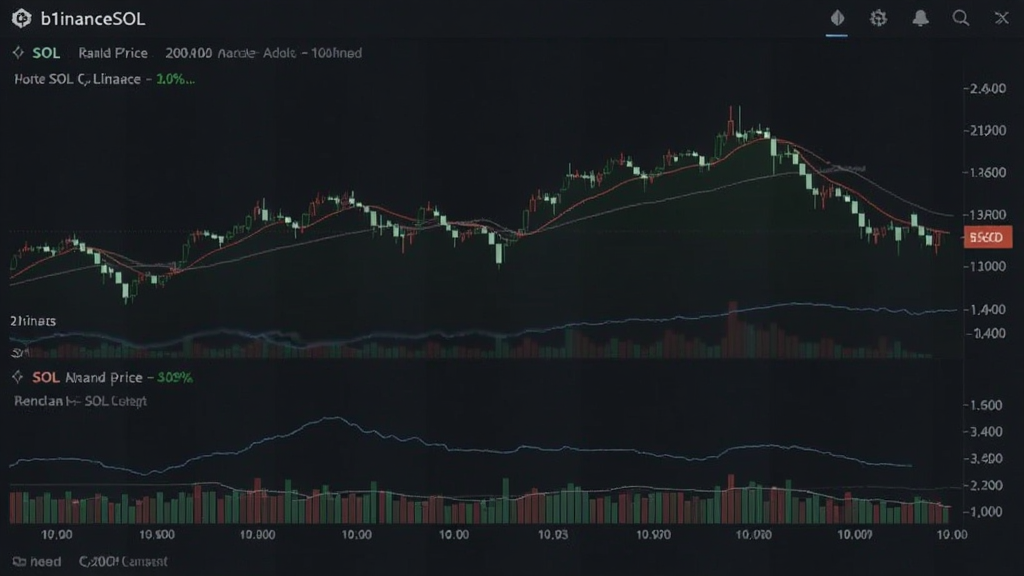Click the "10.93" time axis label

tap(552, 534)
